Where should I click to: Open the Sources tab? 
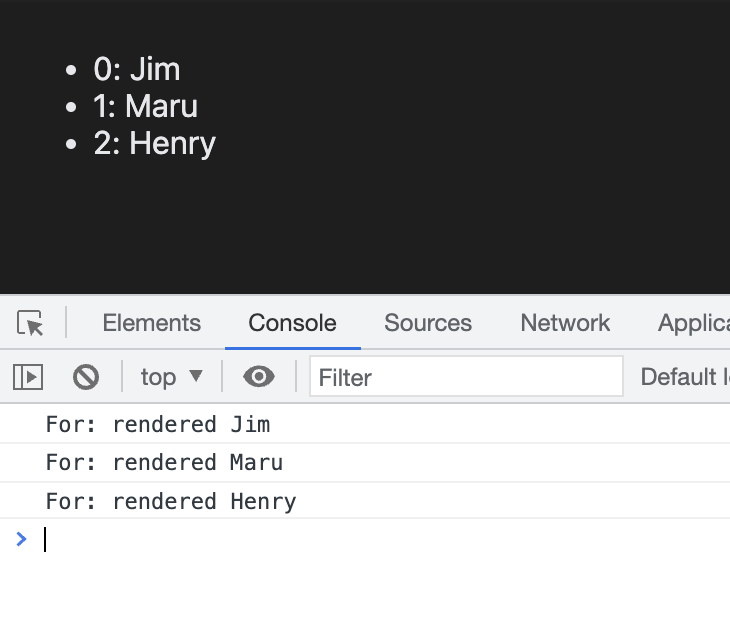[428, 323]
